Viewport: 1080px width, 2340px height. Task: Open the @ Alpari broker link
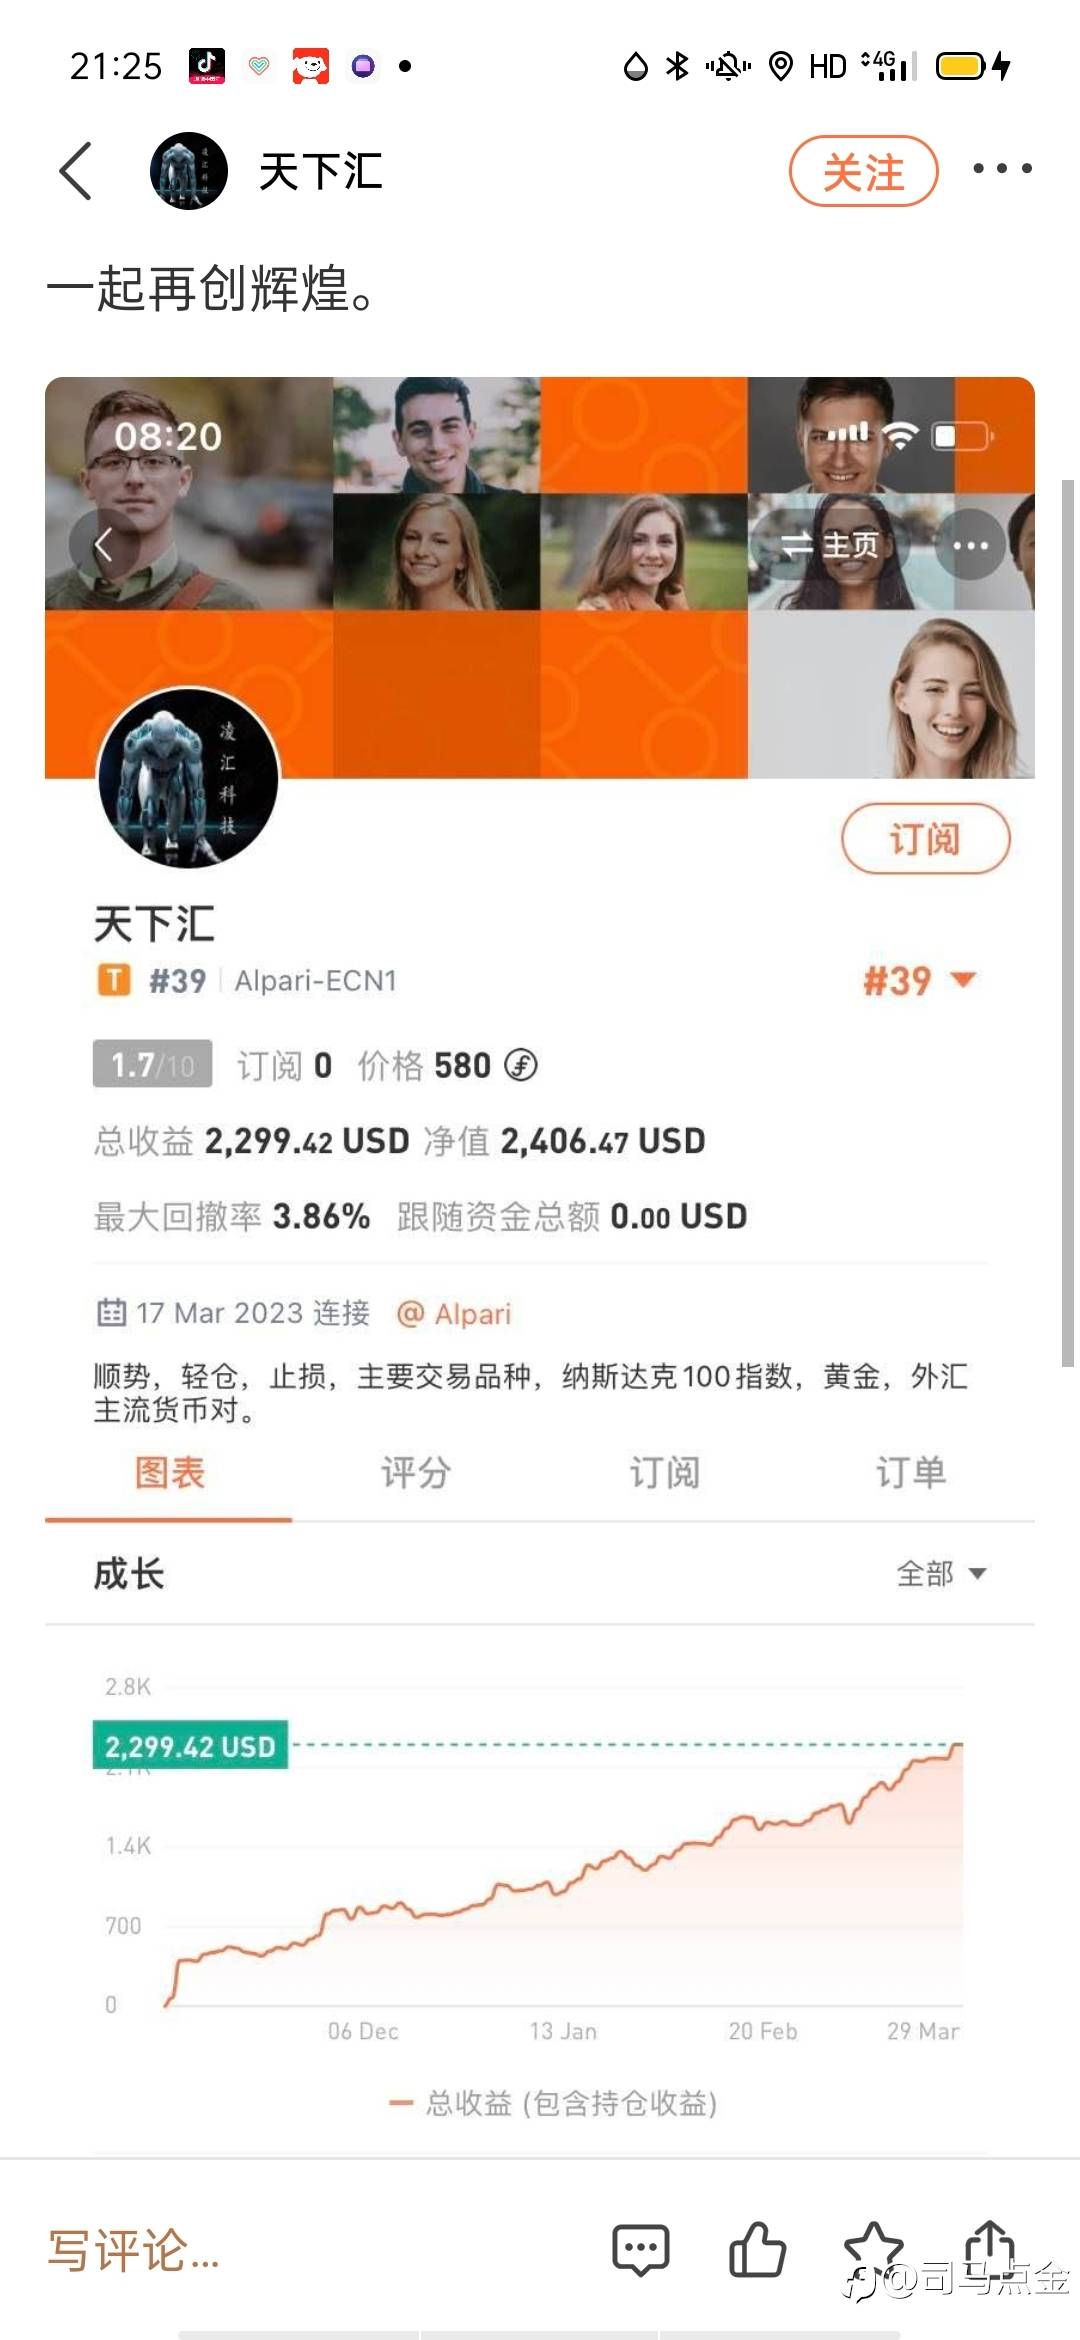[x=454, y=1313]
